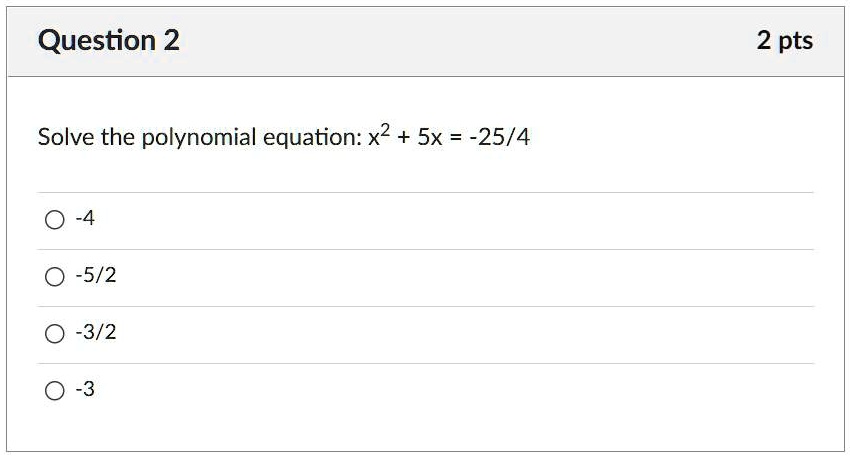This screenshot has width=850, height=457.
Task: Click the "-25/4" value in equation
Action: 500,137
